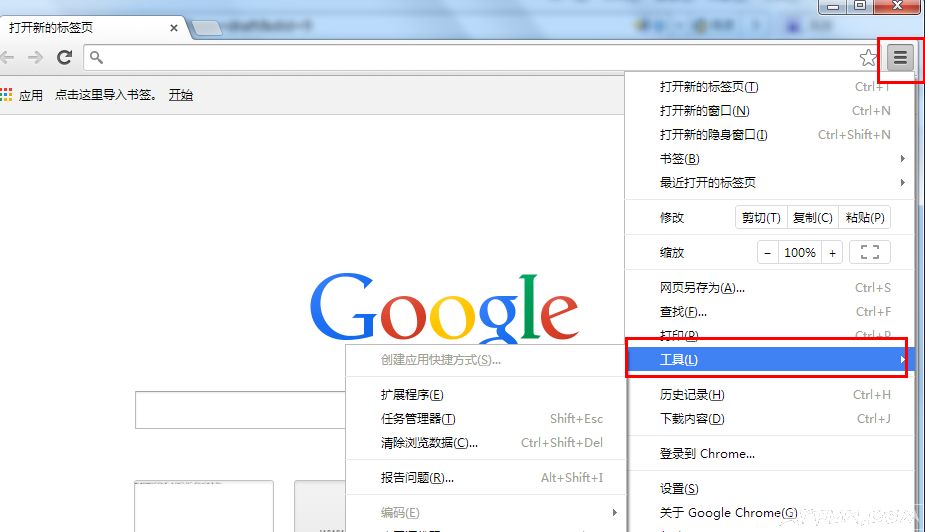Select 清除浏览数据(C)... submenu item
This screenshot has width=925, height=532.
[x=485, y=442]
